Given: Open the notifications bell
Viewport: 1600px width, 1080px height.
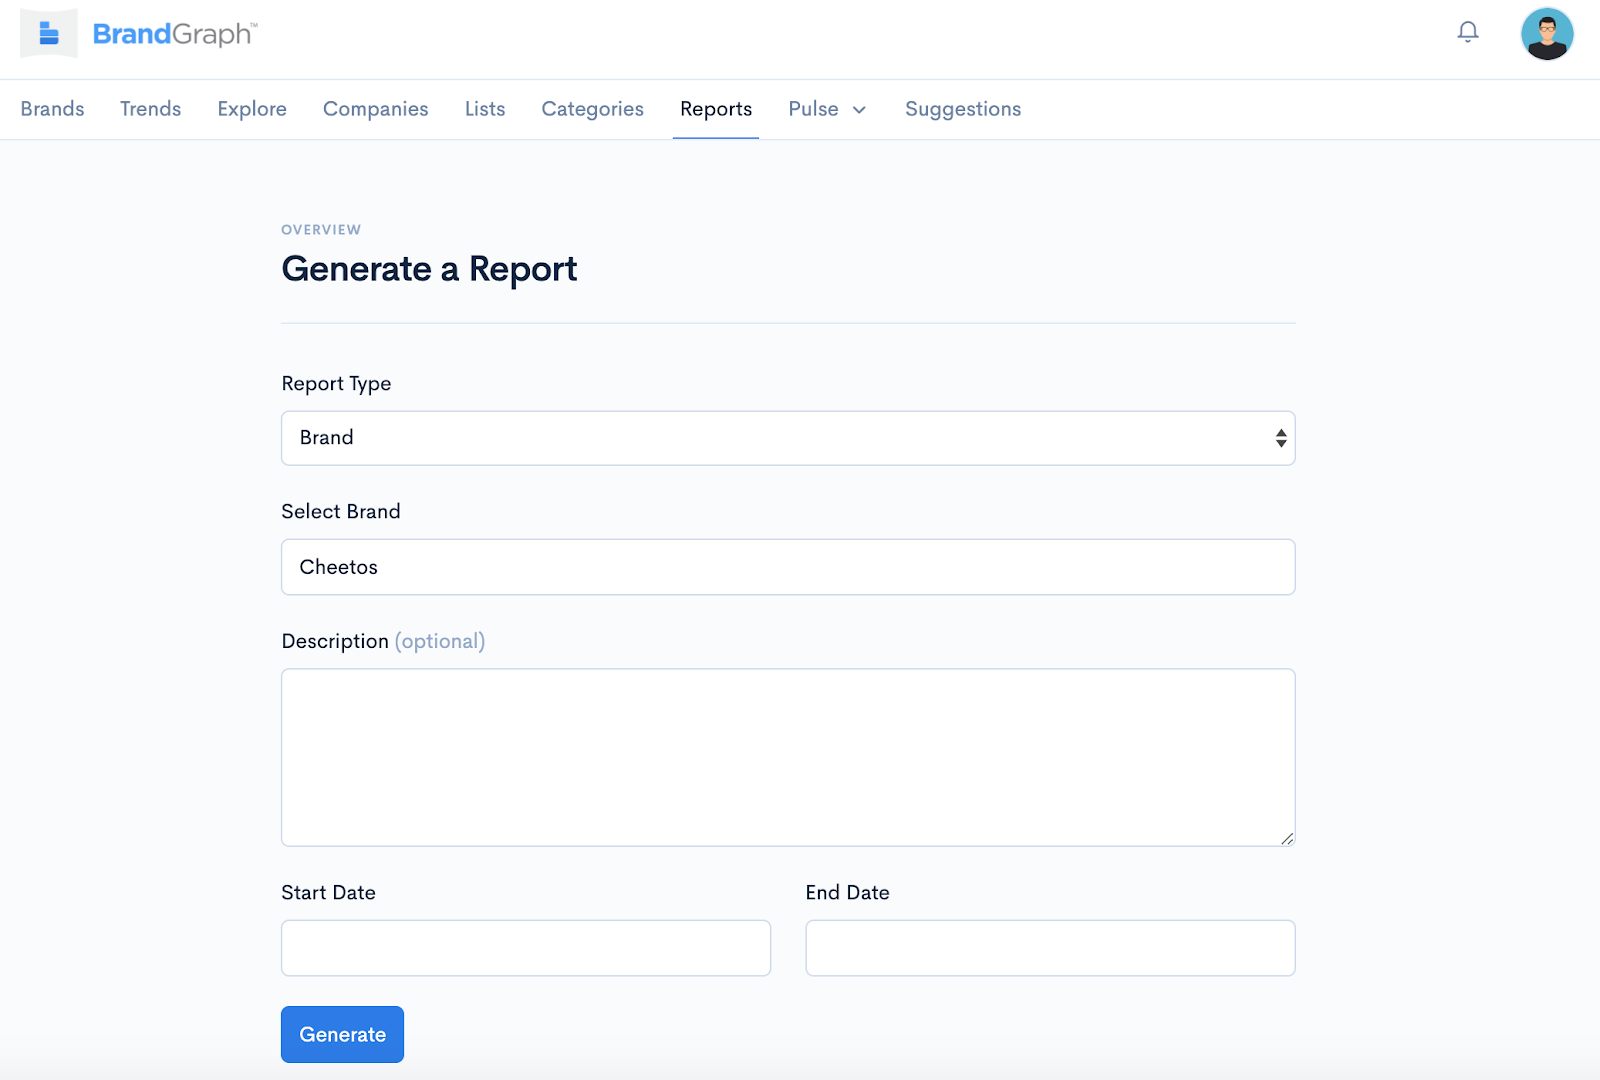Looking at the screenshot, I should pyautogui.click(x=1467, y=33).
